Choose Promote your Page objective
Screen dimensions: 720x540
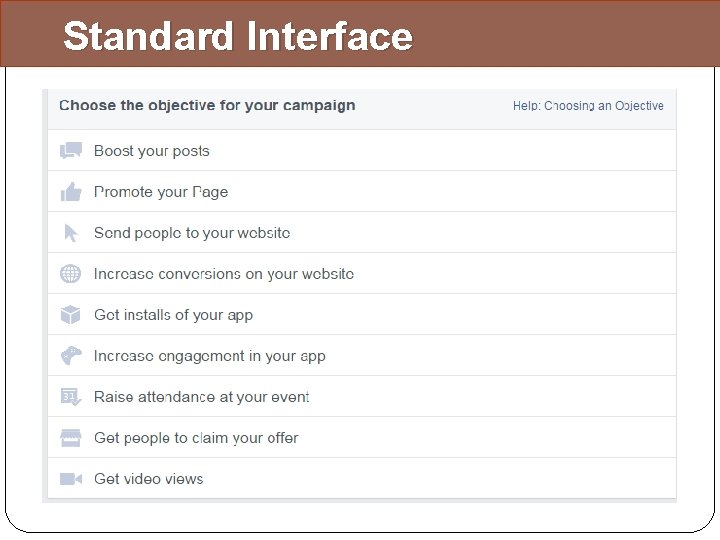click(x=161, y=192)
